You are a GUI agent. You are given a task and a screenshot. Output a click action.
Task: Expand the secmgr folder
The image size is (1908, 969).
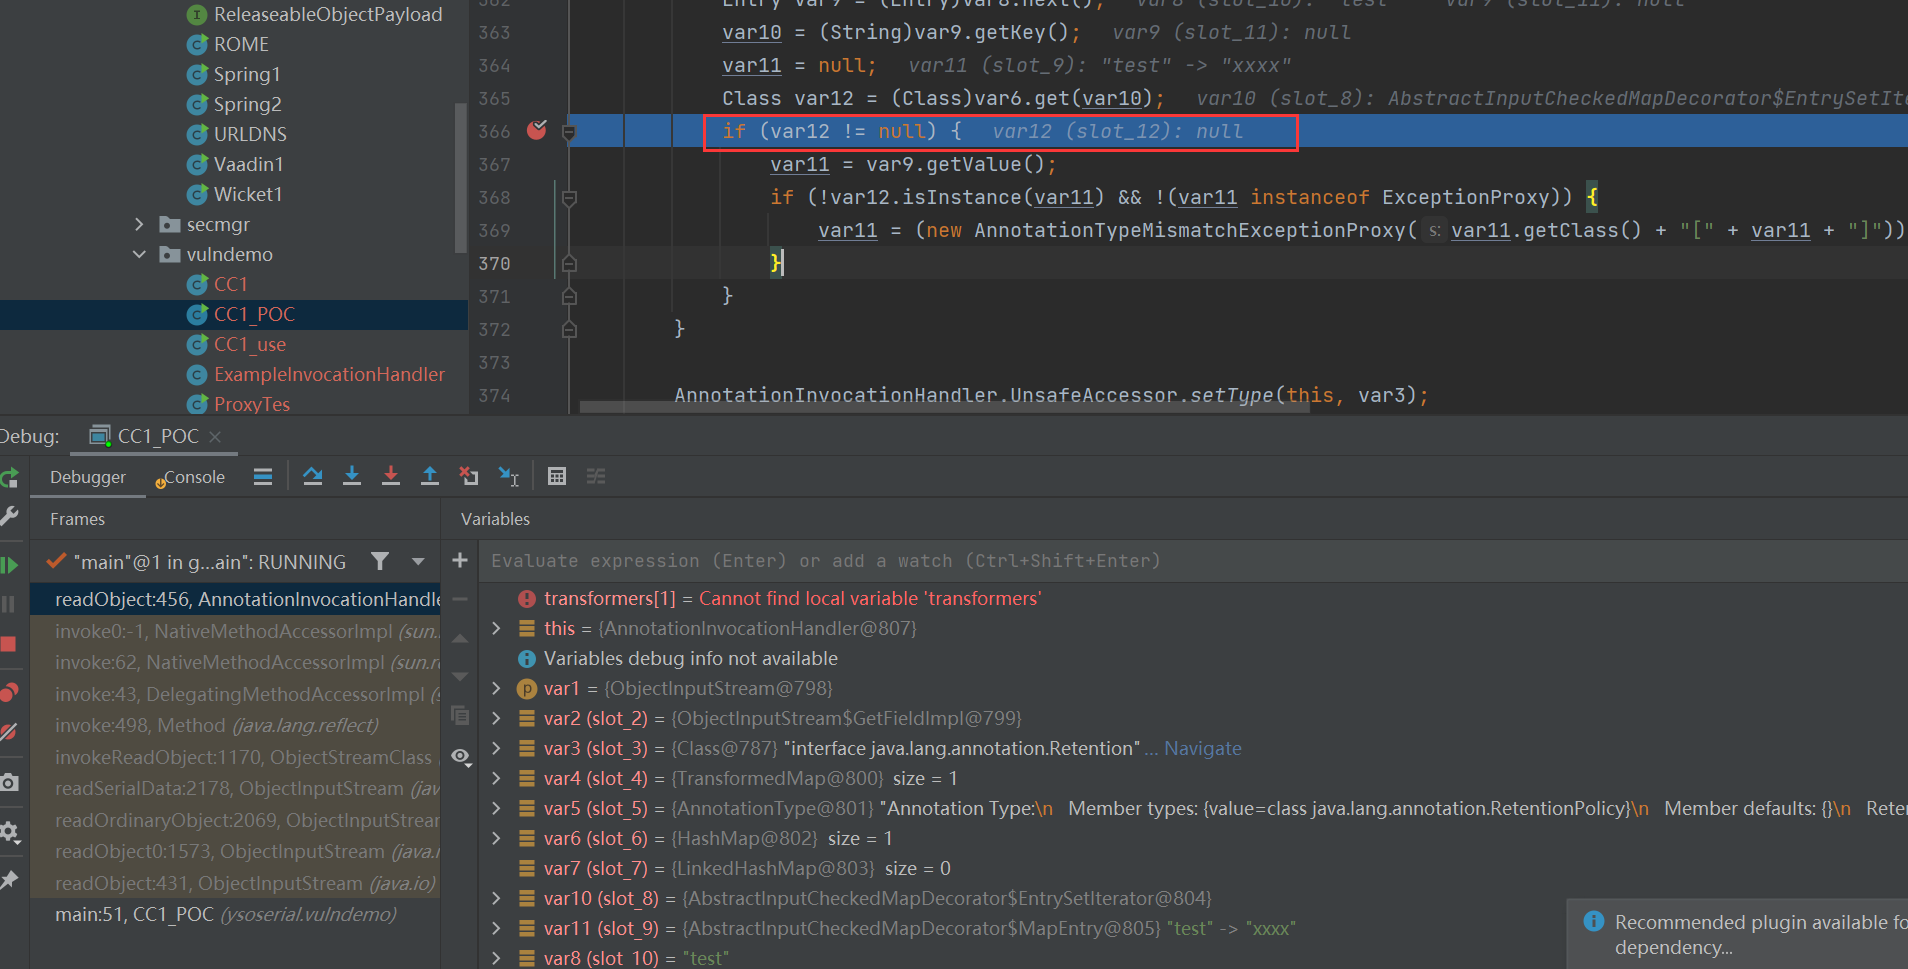coord(139,224)
